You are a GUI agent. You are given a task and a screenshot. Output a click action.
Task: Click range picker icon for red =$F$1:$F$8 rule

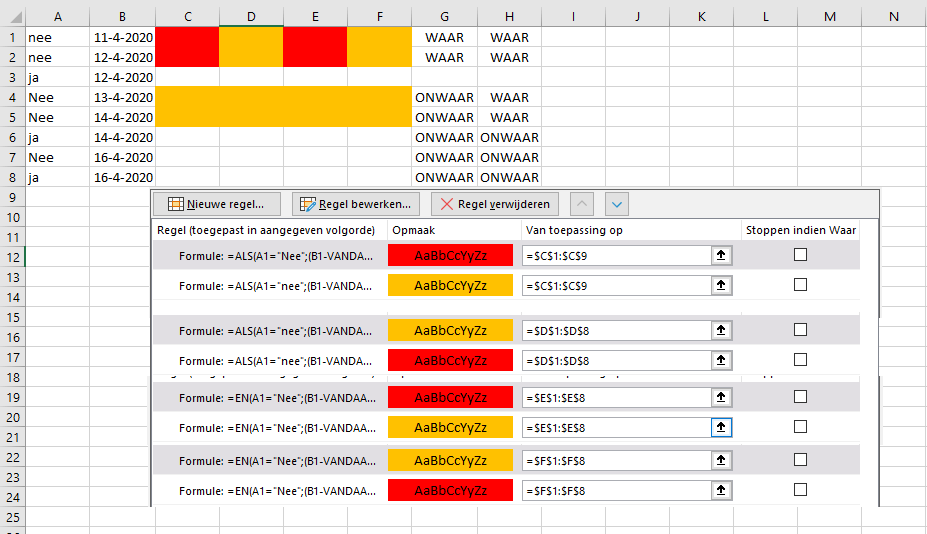(721, 490)
